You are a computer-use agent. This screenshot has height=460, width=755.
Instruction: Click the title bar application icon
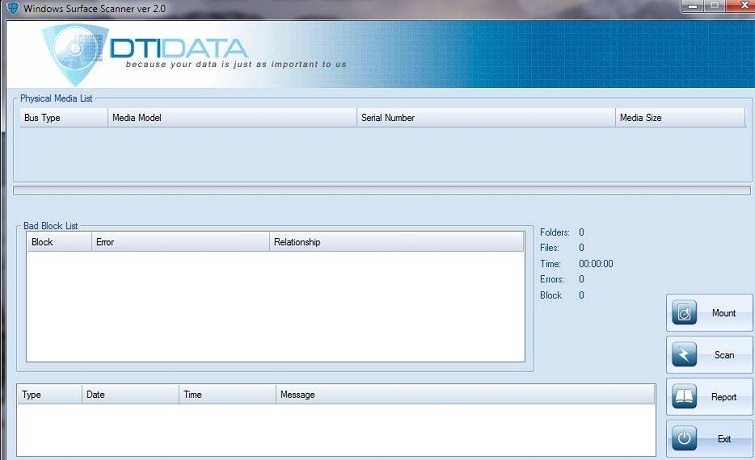coord(12,8)
